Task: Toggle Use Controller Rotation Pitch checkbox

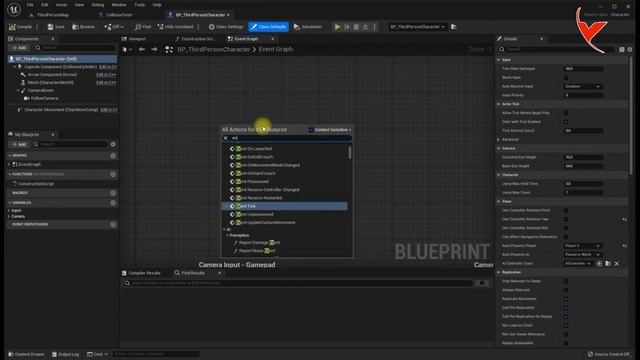Action: pos(566,211)
